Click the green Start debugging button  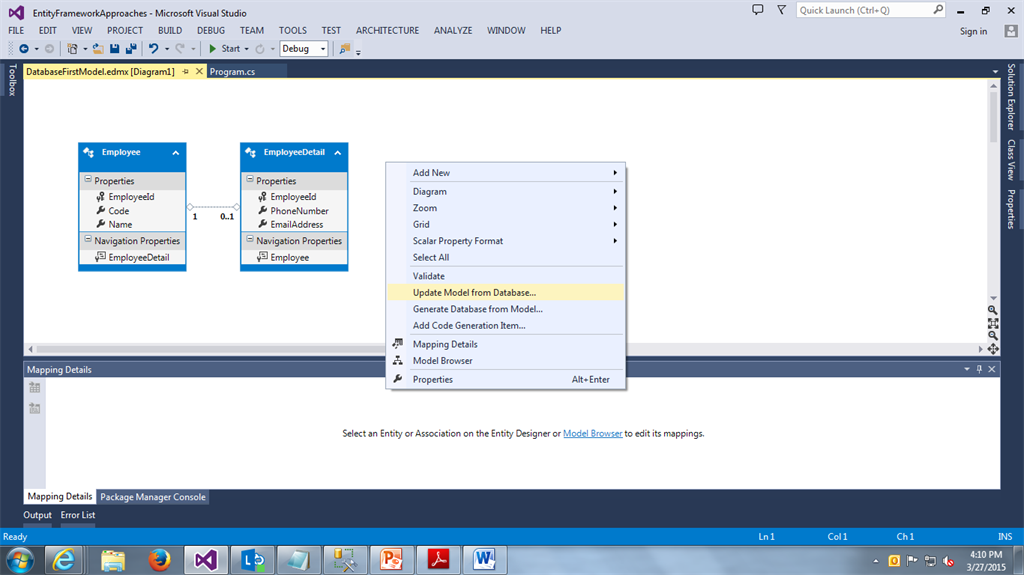coord(224,49)
